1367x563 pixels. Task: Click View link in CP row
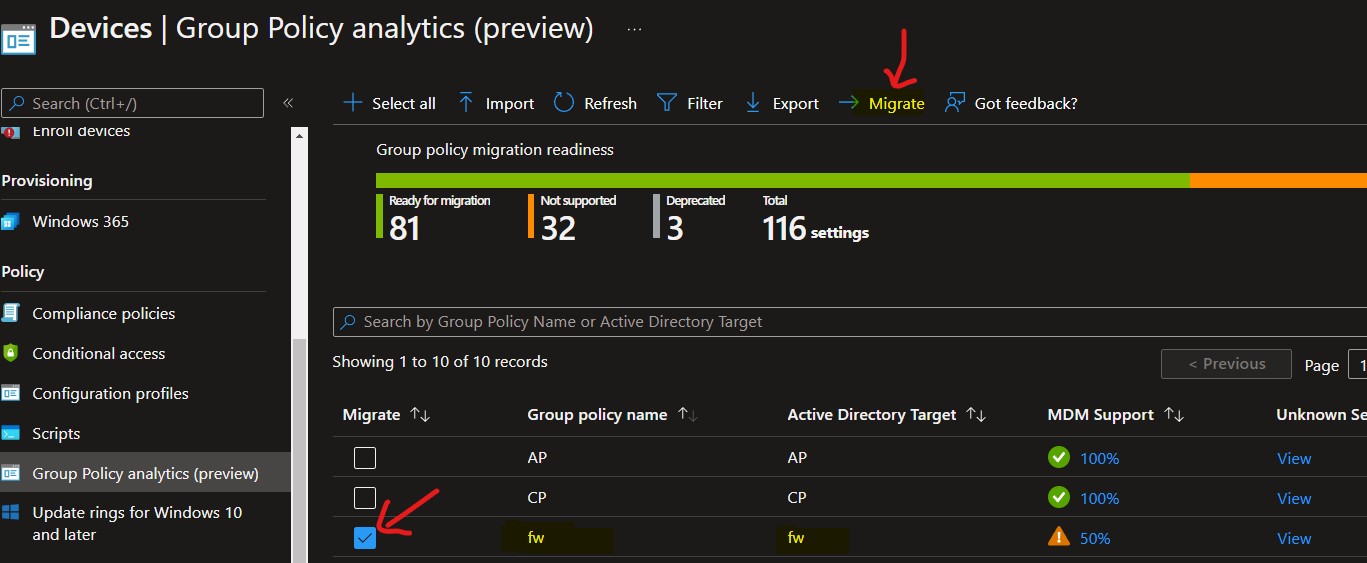(x=1294, y=498)
